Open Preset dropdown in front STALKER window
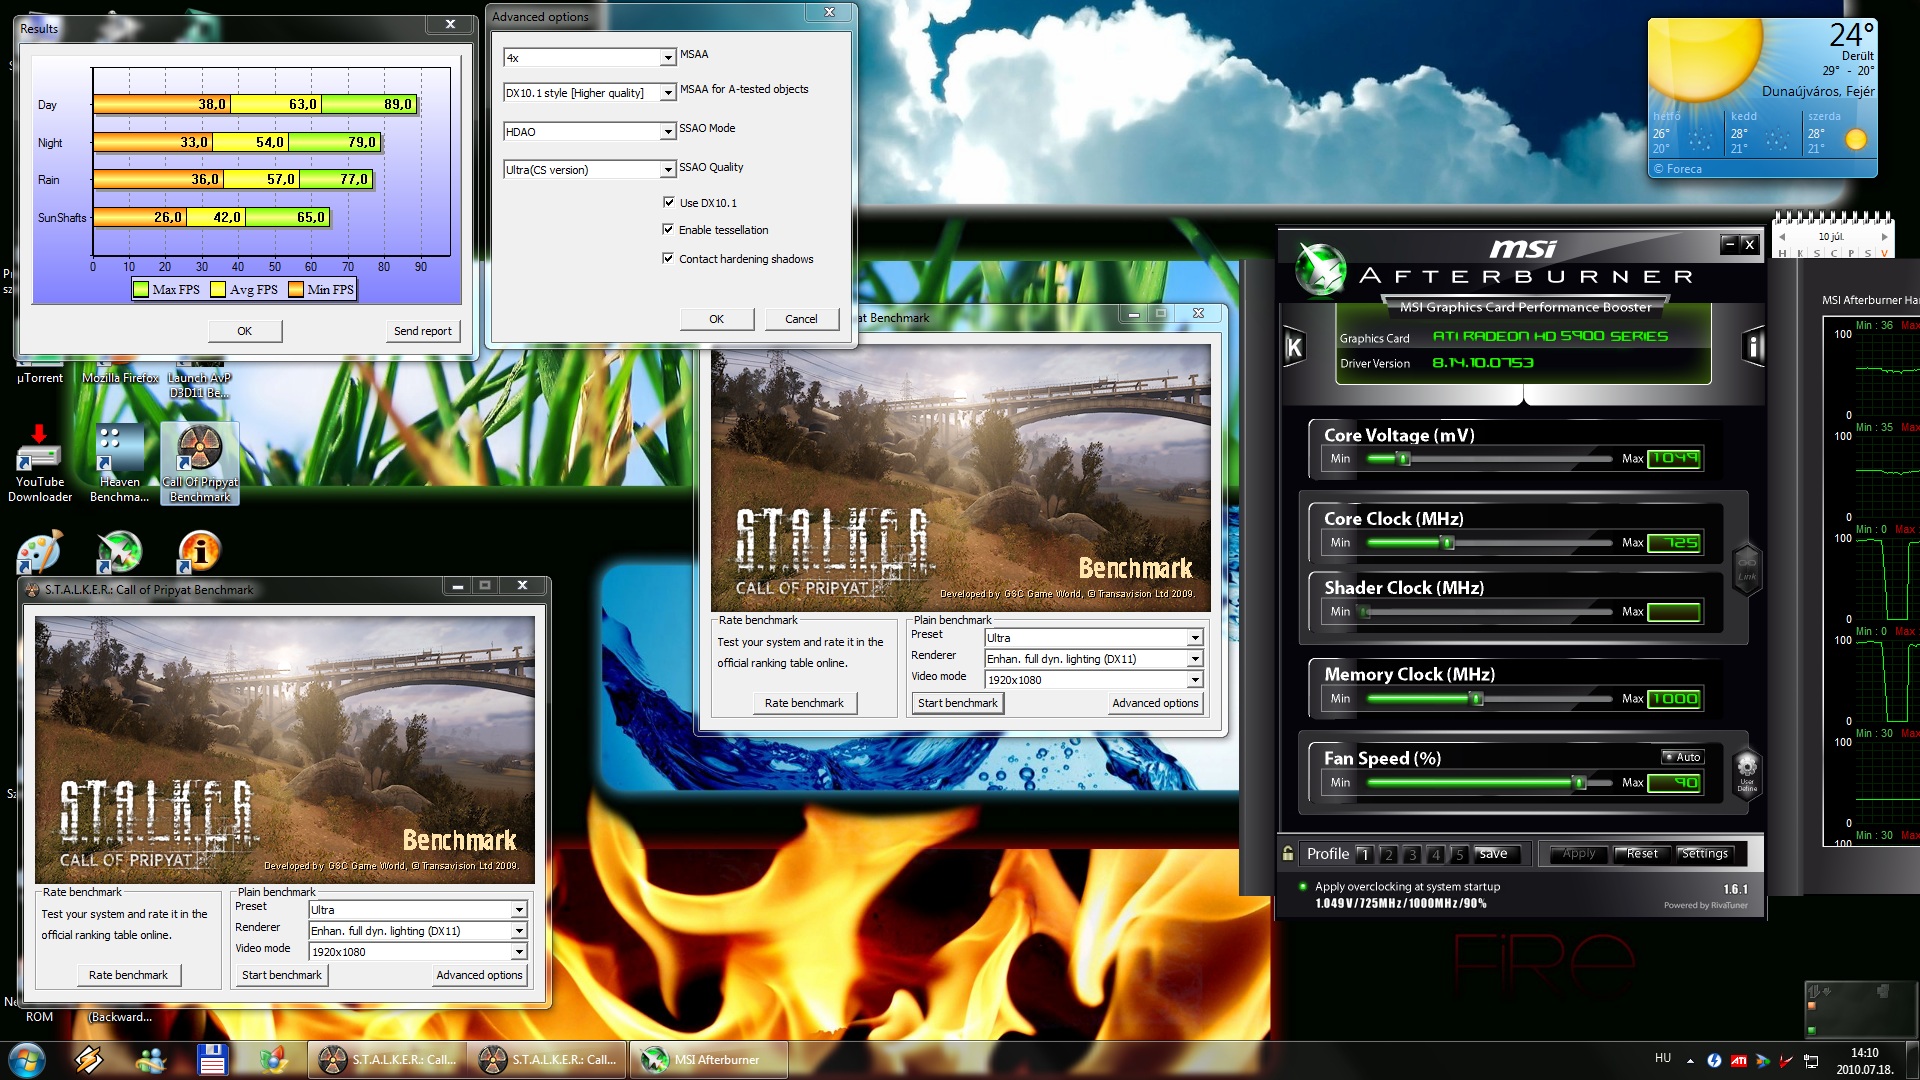 point(519,910)
